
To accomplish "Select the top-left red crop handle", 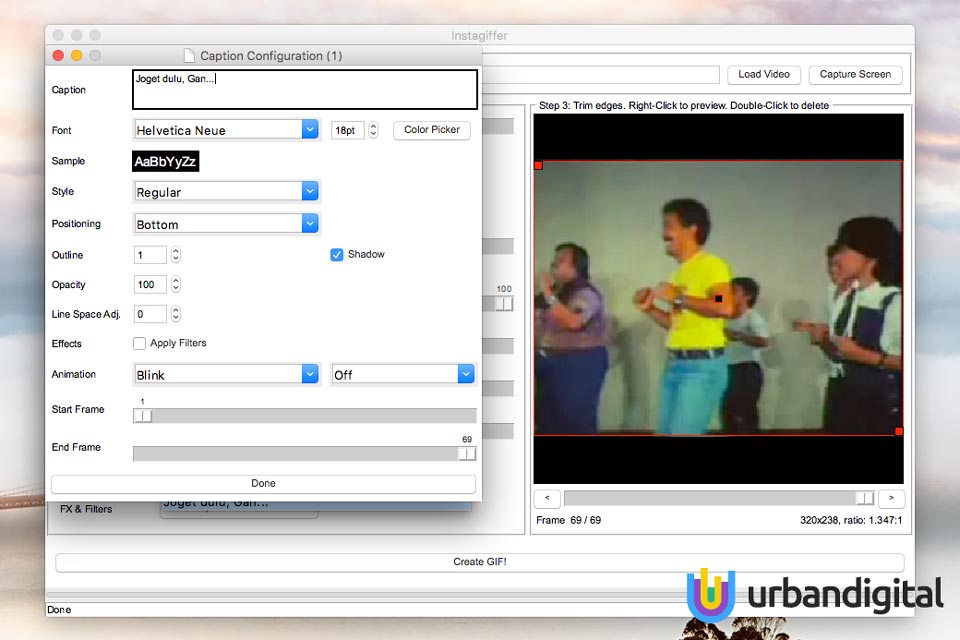I will pyautogui.click(x=539, y=165).
